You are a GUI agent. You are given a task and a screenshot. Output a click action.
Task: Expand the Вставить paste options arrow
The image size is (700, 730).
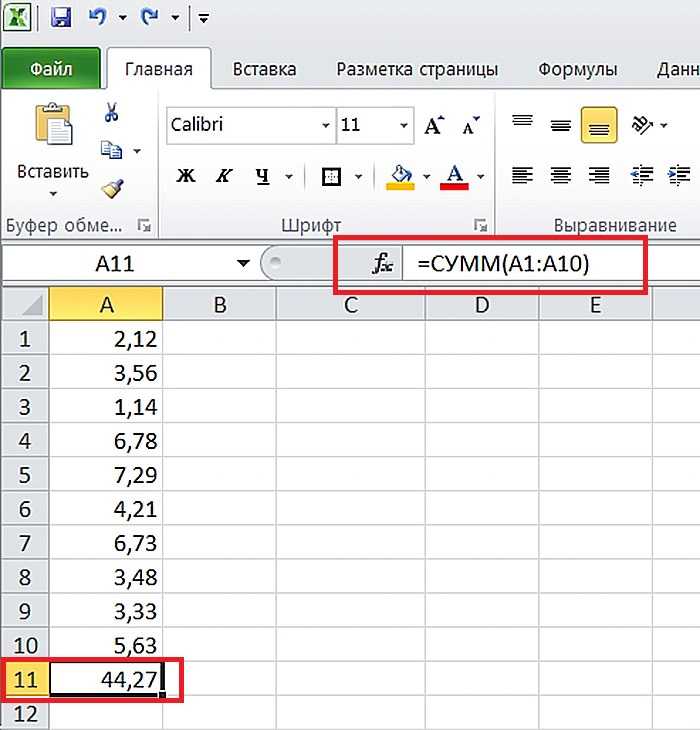pyautogui.click(x=53, y=193)
